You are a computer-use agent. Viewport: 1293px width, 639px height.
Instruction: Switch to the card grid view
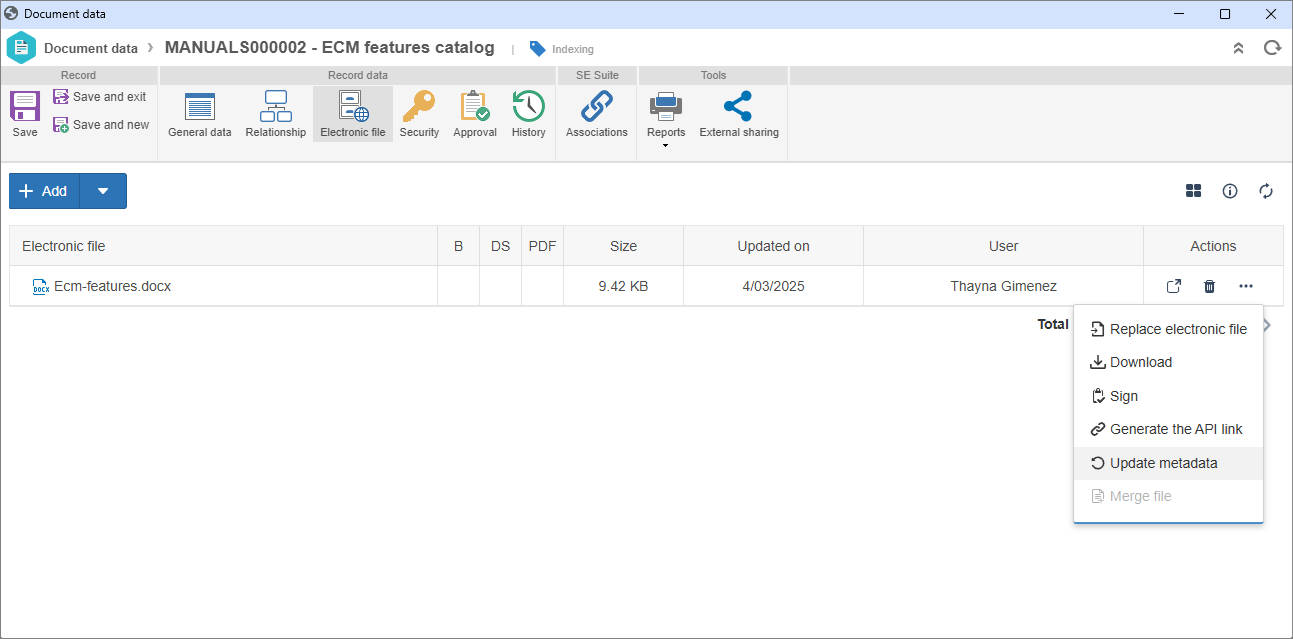tap(1193, 191)
